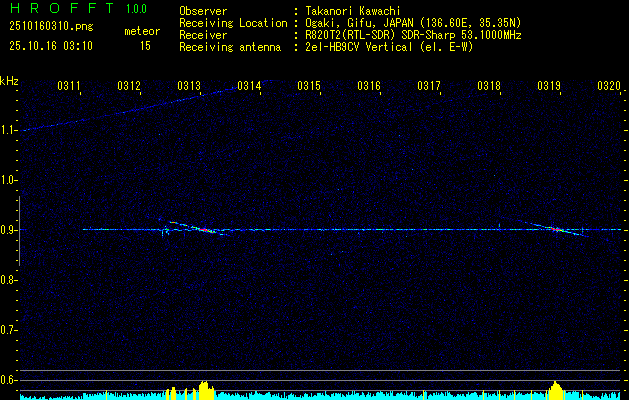Screen dimensions: 629x400
Task: Click time axis label 0316
Action: coord(369,85)
